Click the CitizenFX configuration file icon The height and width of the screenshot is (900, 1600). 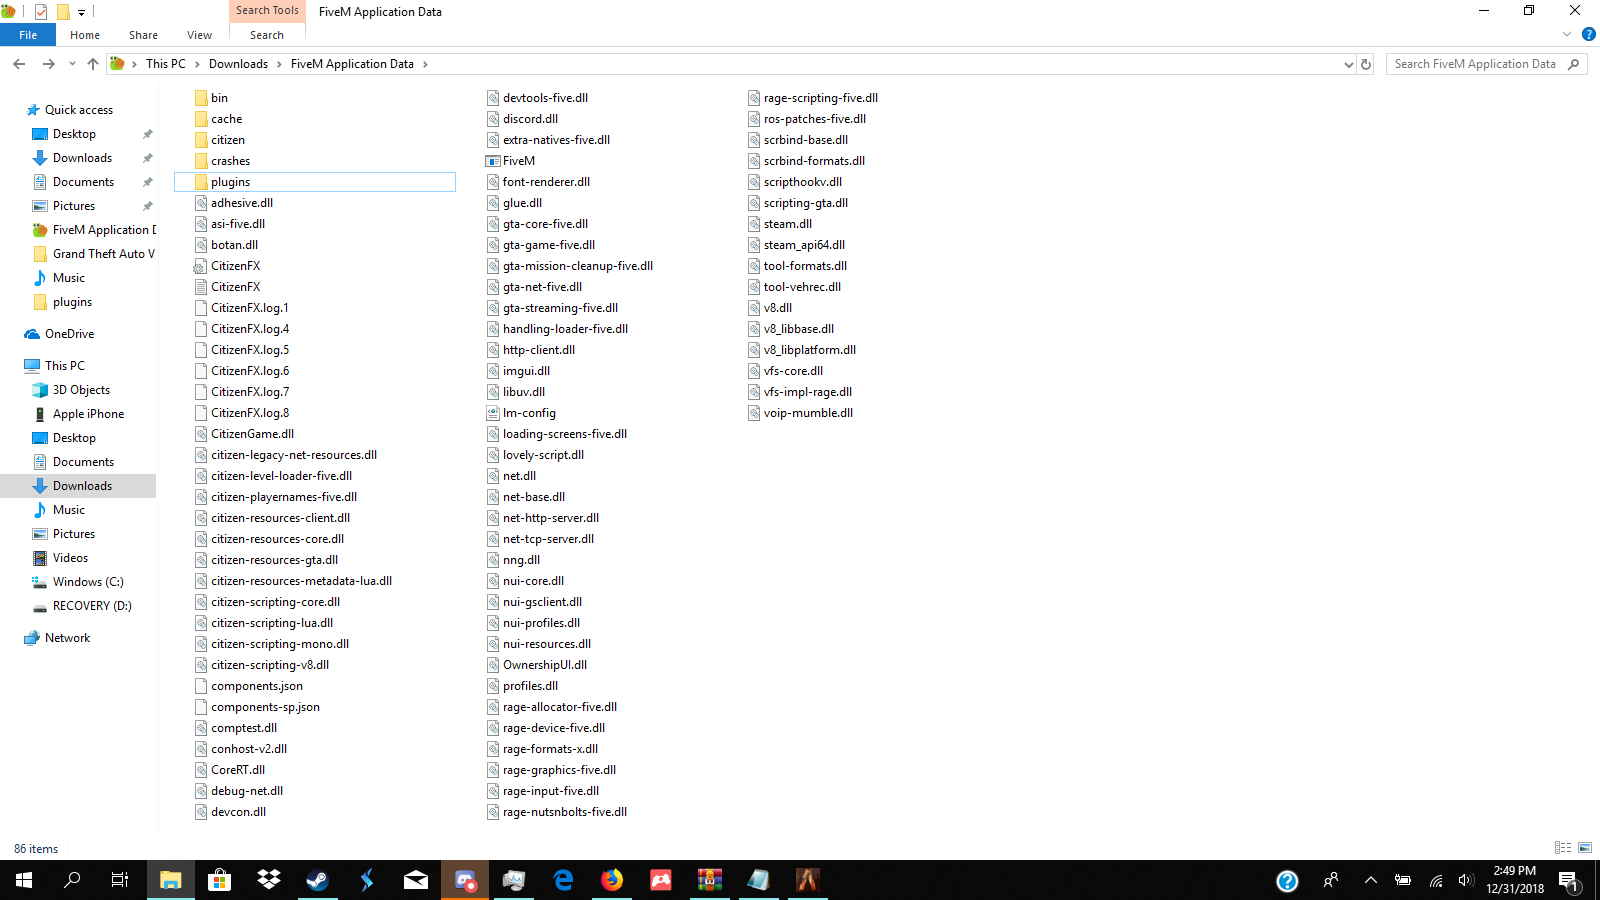point(201,266)
